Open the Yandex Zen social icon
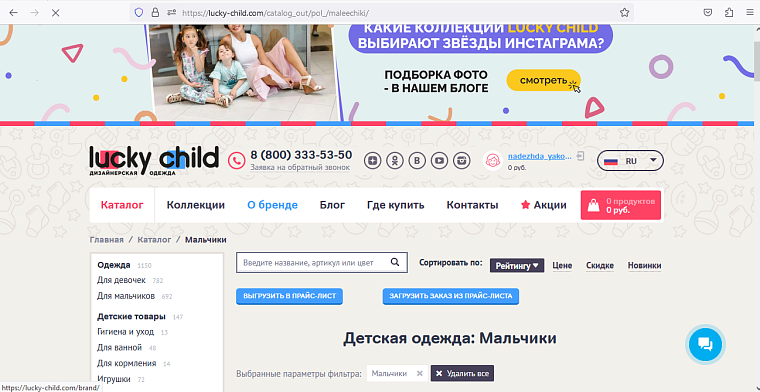 tap(373, 160)
